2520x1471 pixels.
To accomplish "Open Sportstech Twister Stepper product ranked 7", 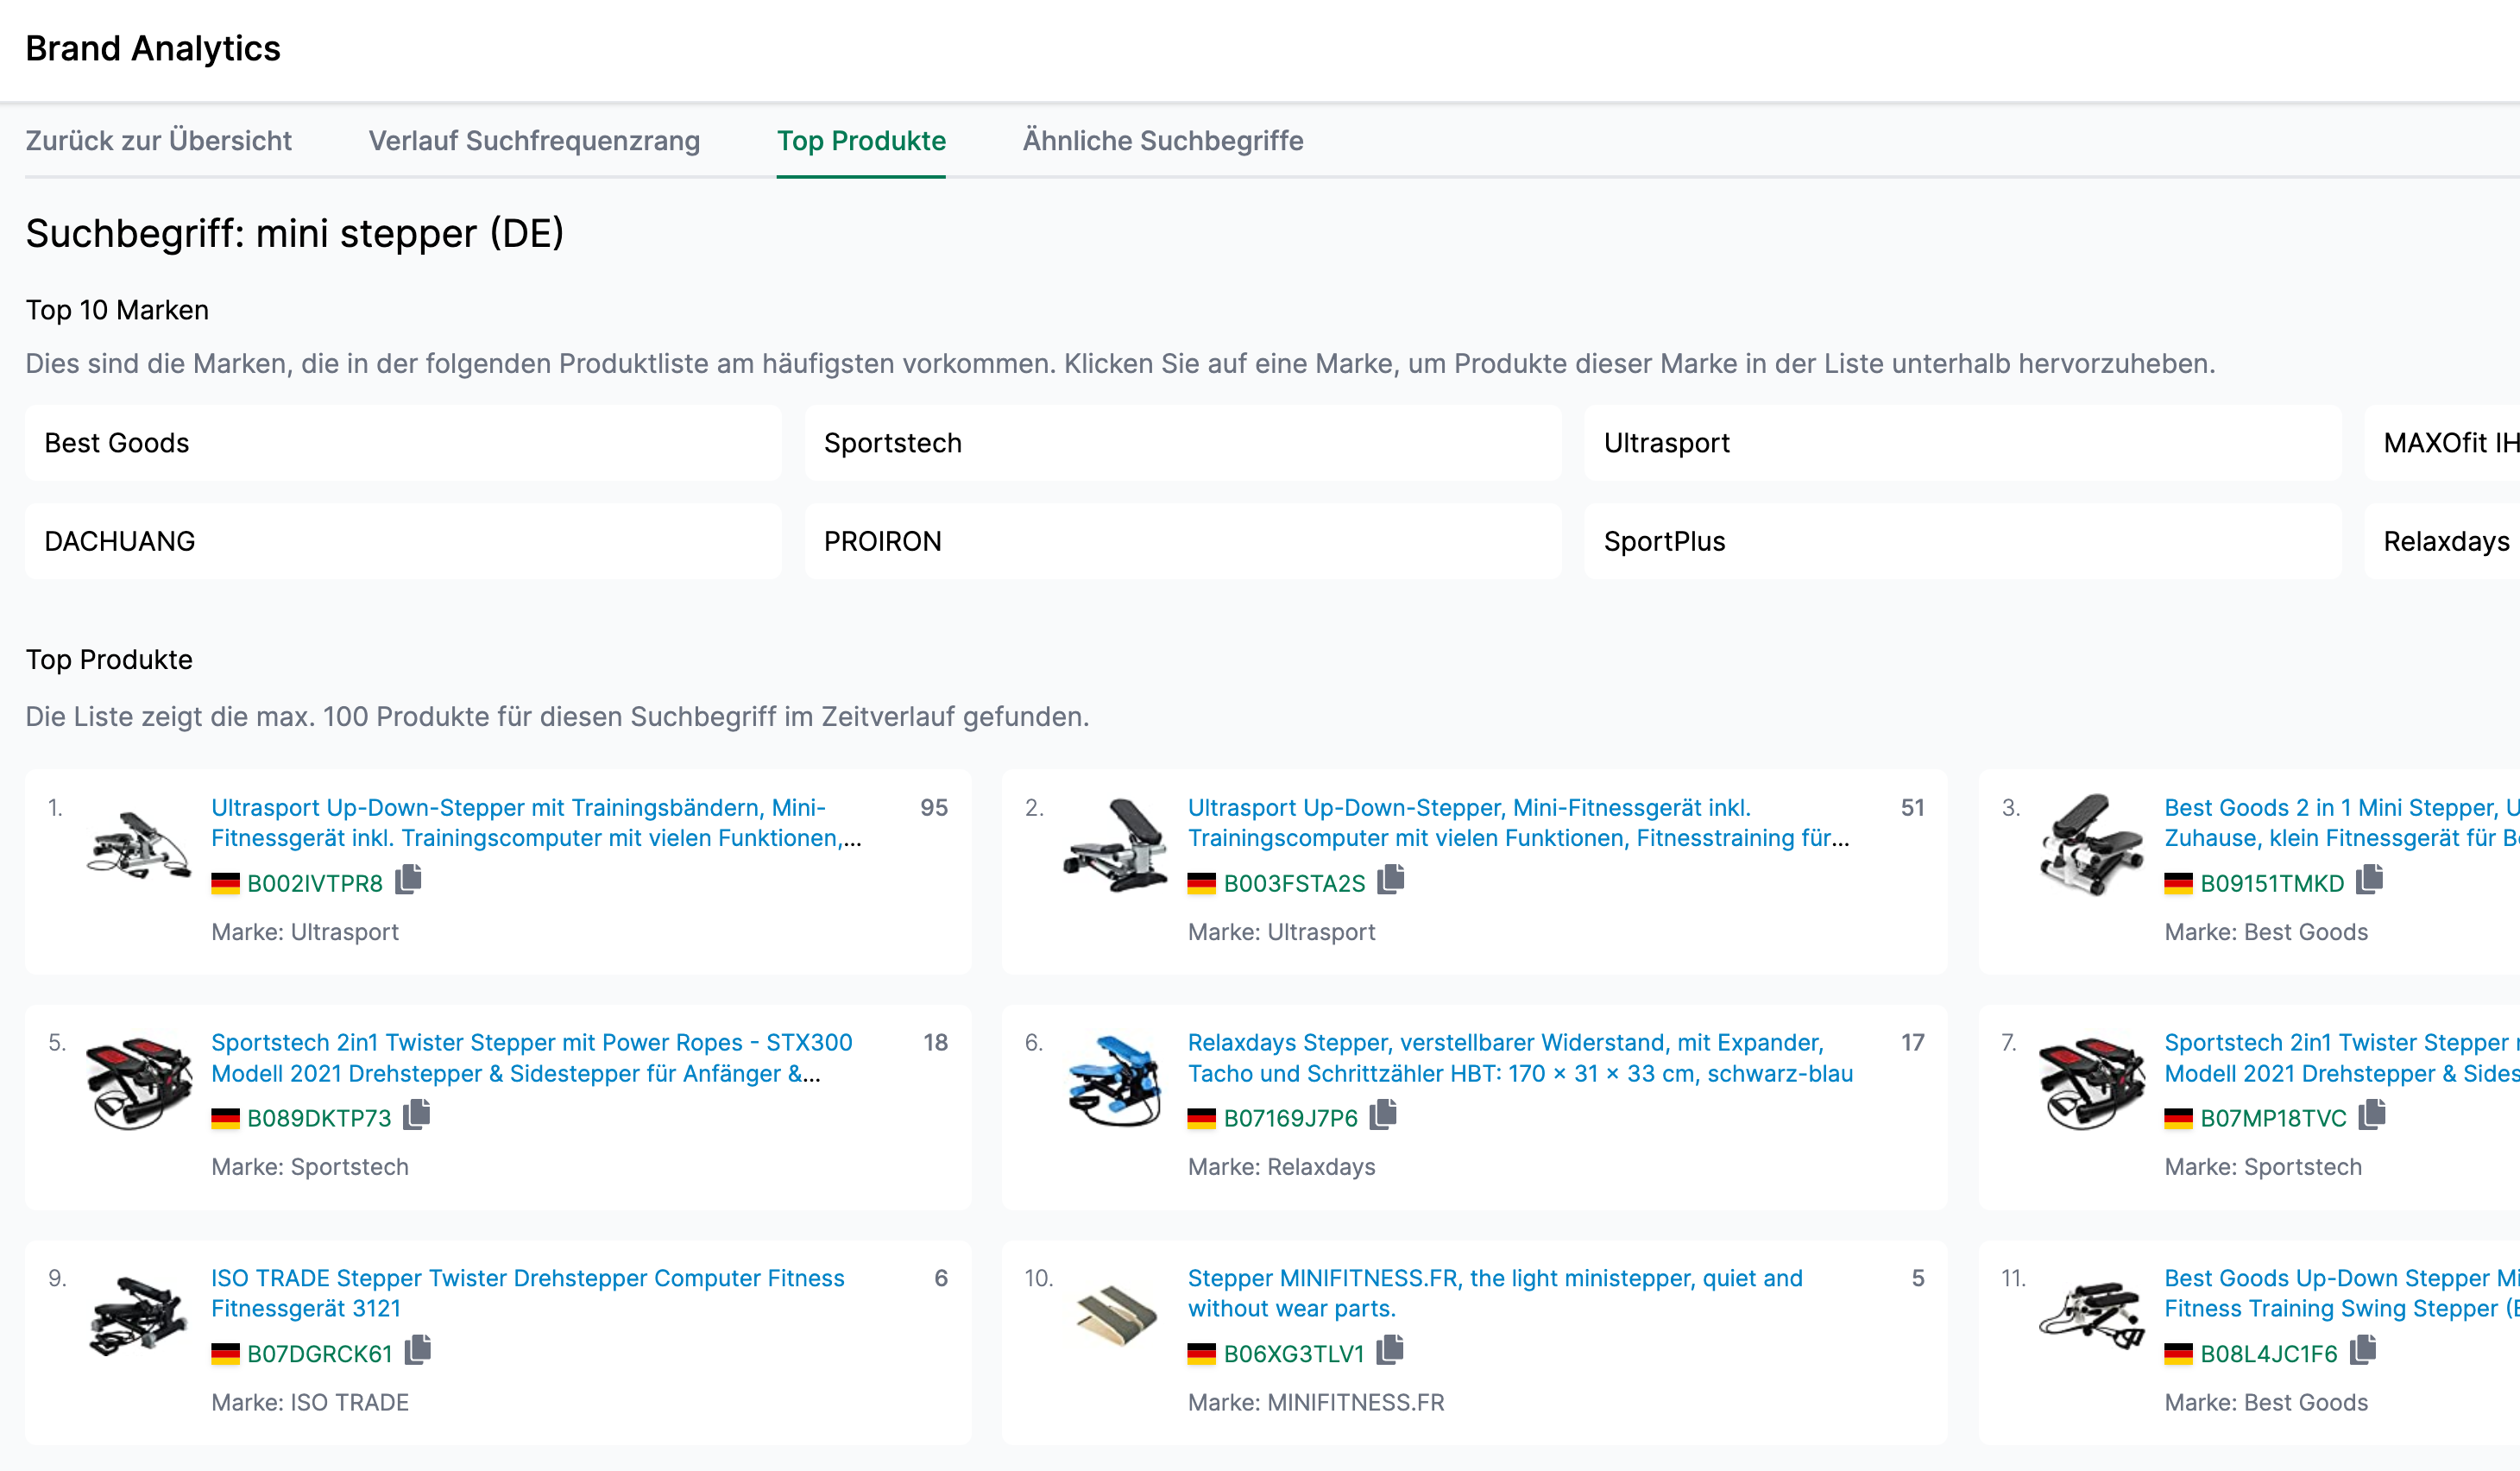I will pos(2342,1058).
